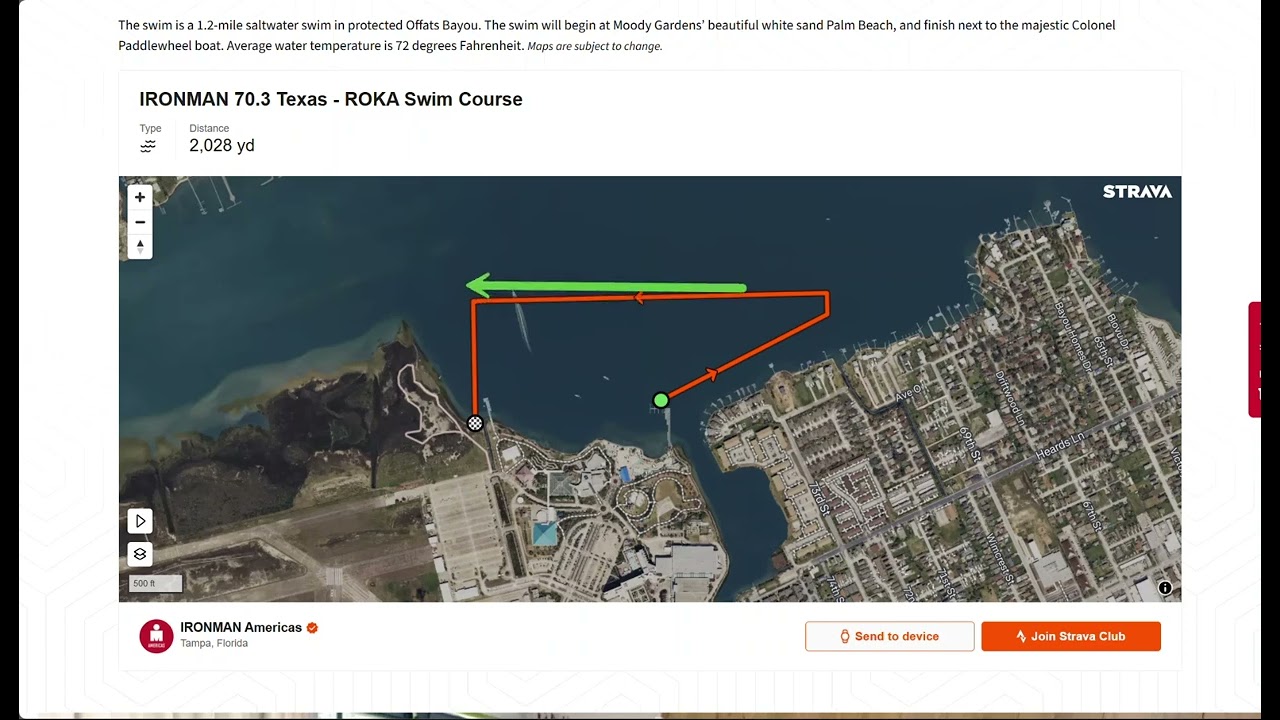The image size is (1280, 720).
Task: Click the IRONMAN Americas avatar logo
Action: coord(156,636)
